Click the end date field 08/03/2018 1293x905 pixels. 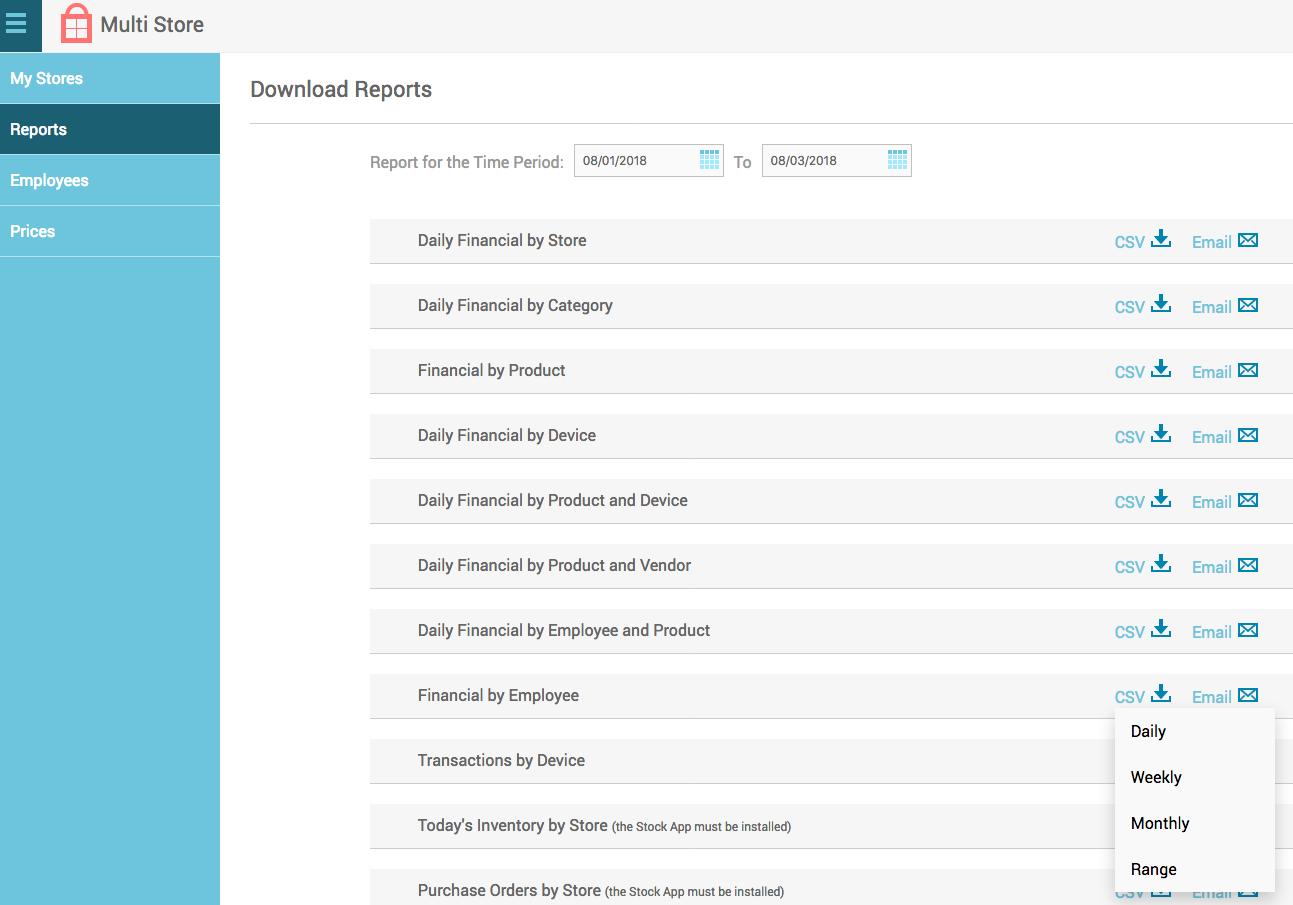point(837,160)
